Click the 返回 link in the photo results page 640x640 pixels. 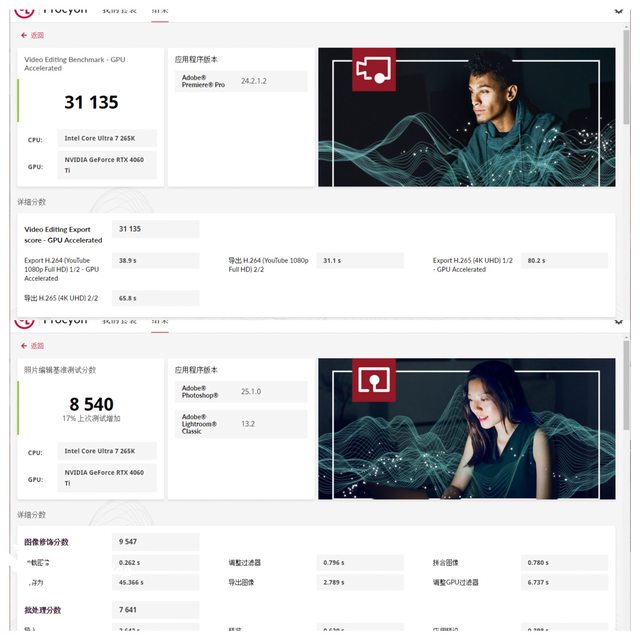37,346
